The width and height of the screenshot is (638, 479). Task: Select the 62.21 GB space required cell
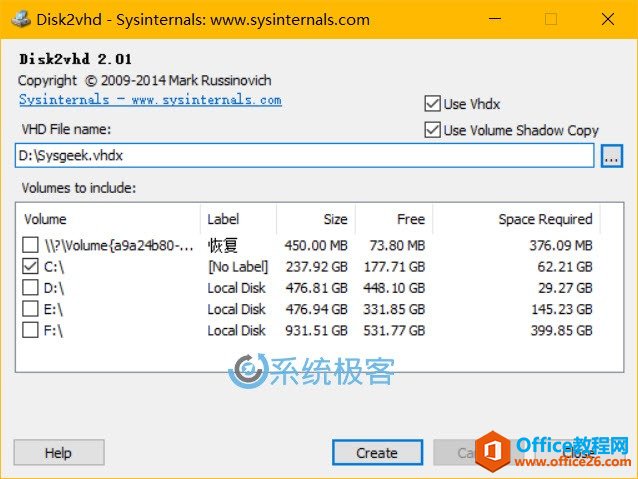565,267
